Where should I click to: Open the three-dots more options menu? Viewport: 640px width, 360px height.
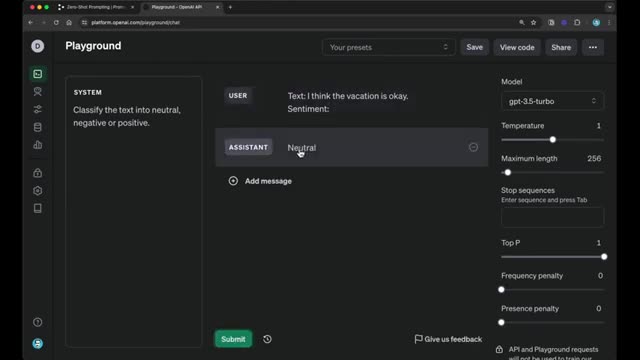click(593, 47)
